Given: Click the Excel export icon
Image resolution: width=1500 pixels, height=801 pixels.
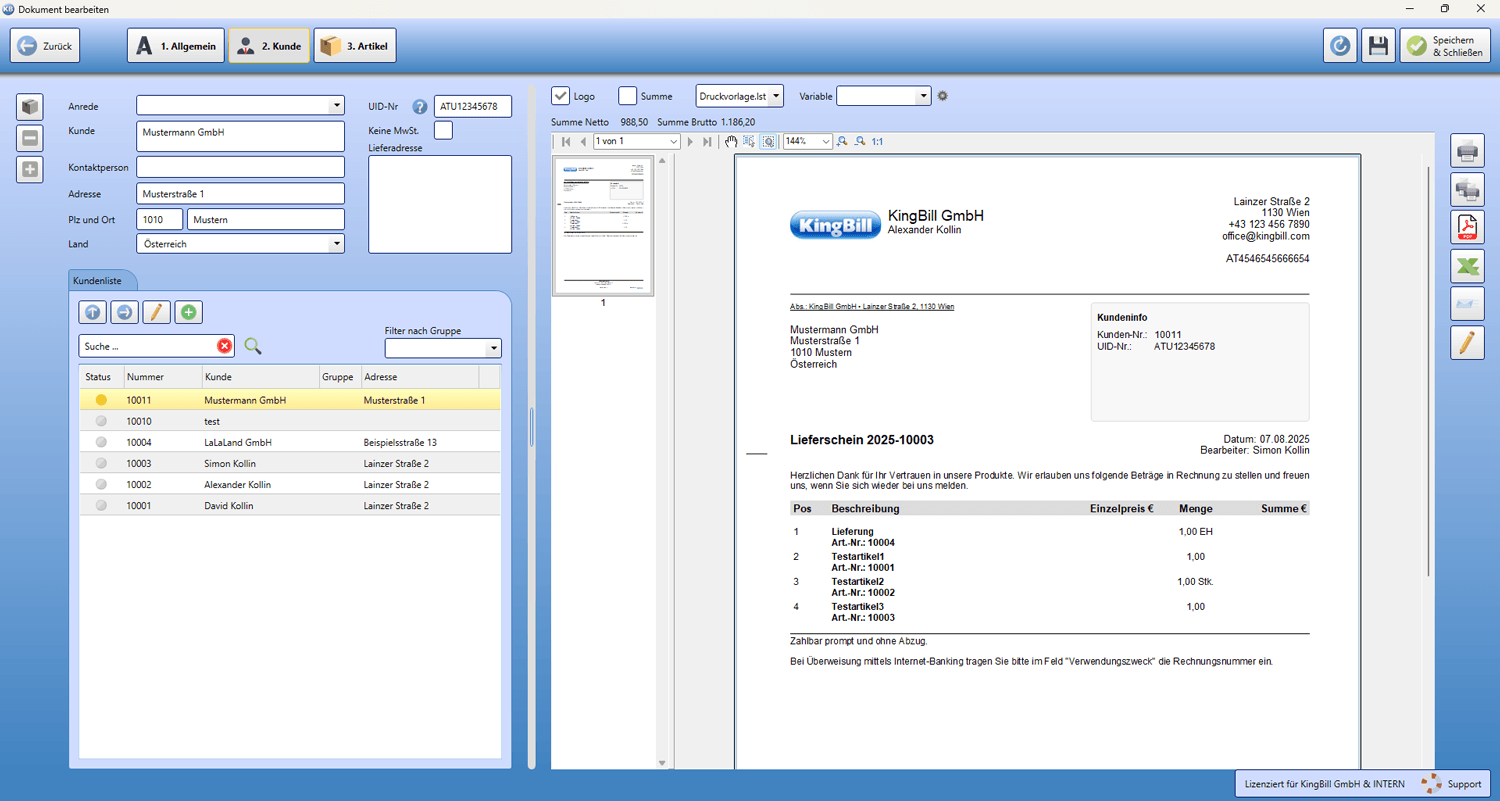Looking at the screenshot, I should [x=1467, y=266].
